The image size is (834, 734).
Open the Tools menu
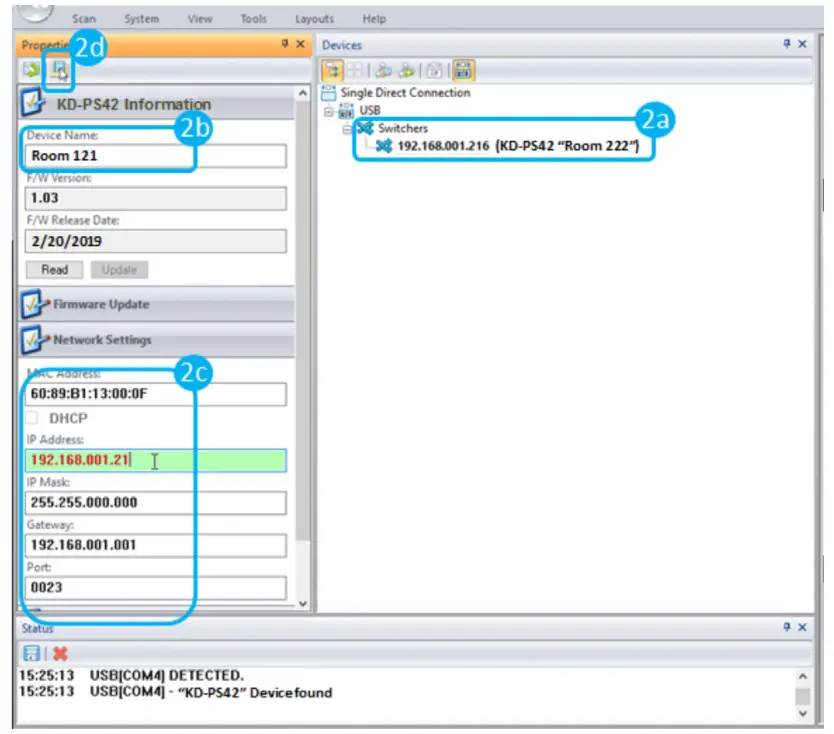[253, 19]
